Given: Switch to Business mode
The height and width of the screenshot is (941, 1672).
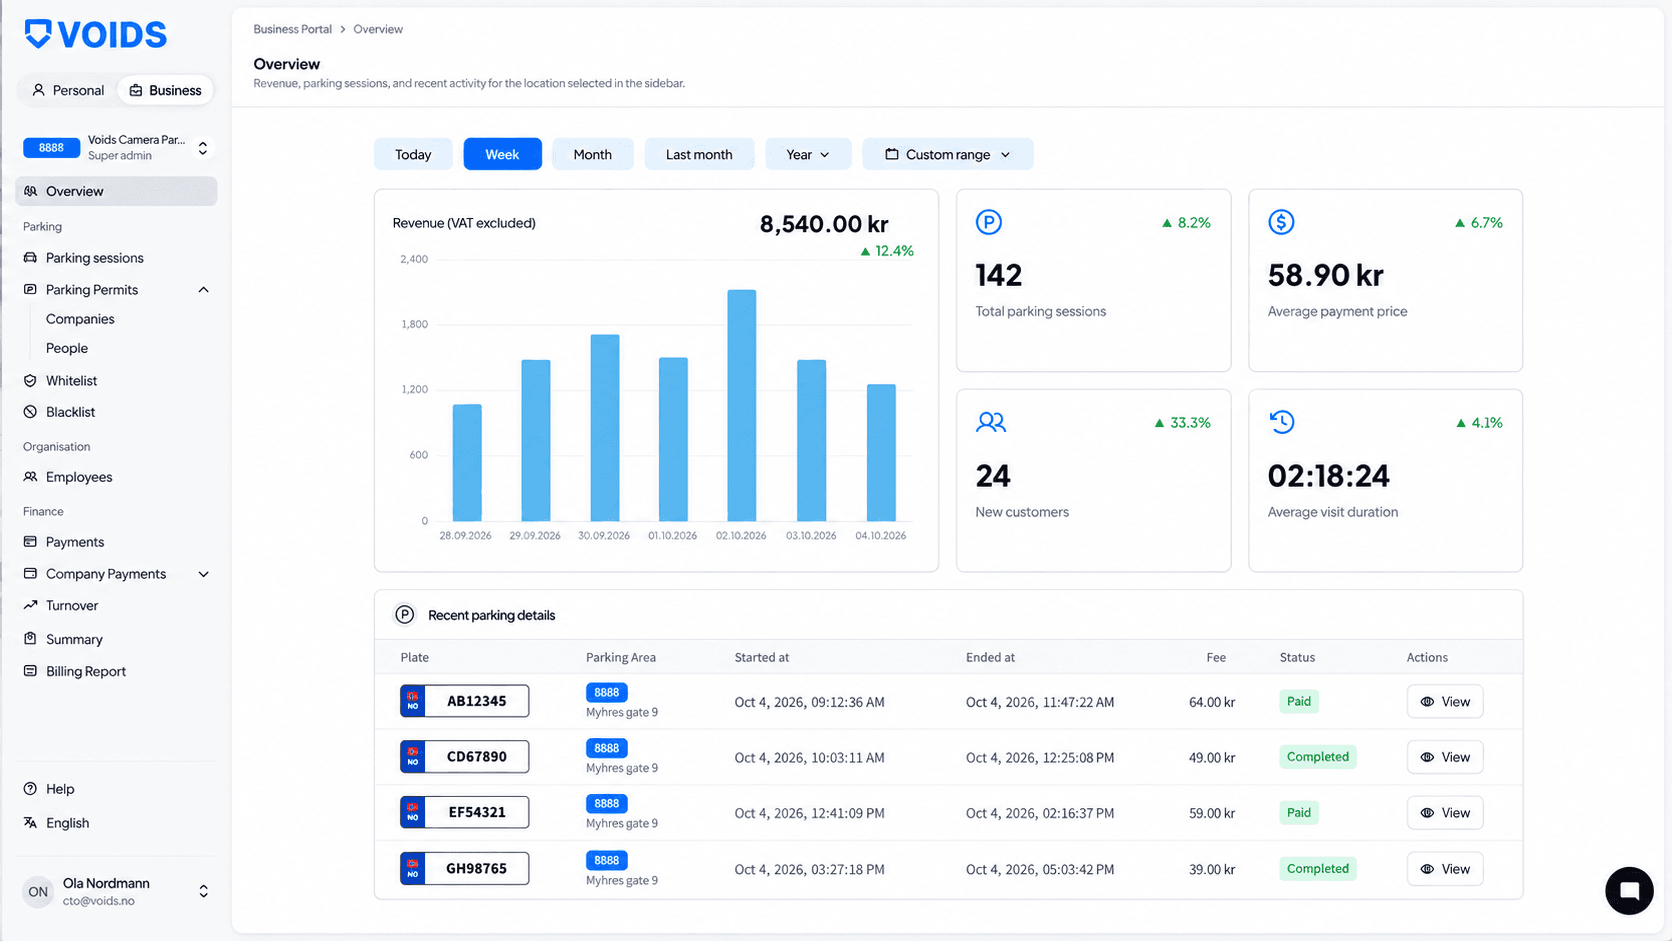Looking at the screenshot, I should [x=165, y=90].
